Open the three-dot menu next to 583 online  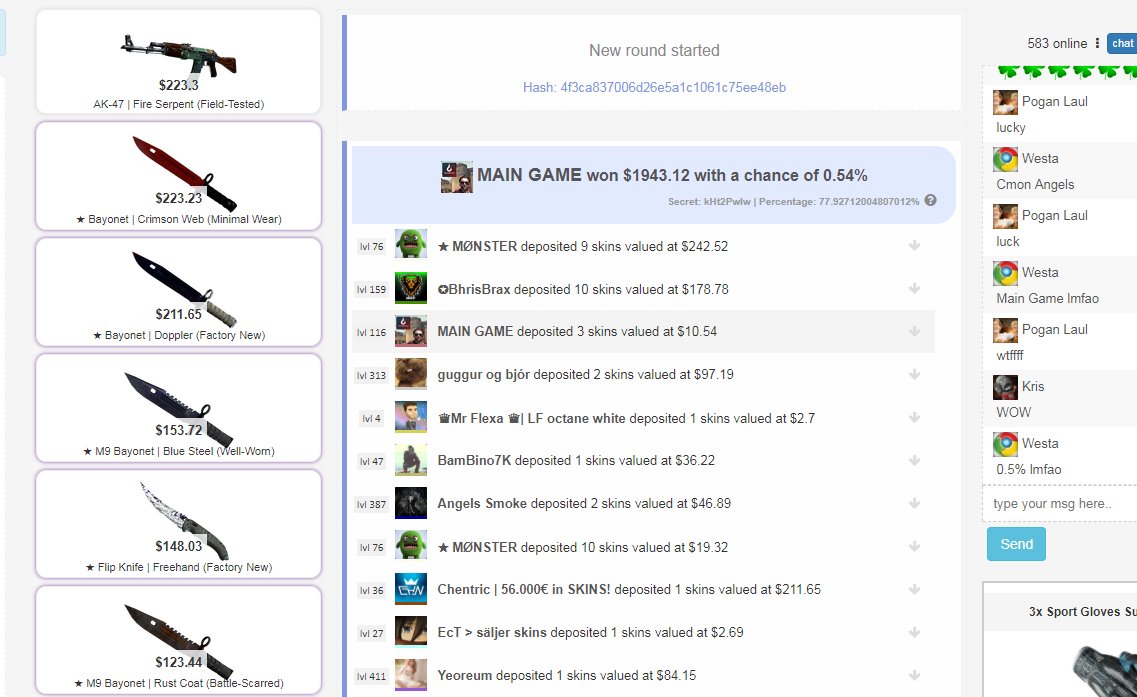tap(1097, 44)
